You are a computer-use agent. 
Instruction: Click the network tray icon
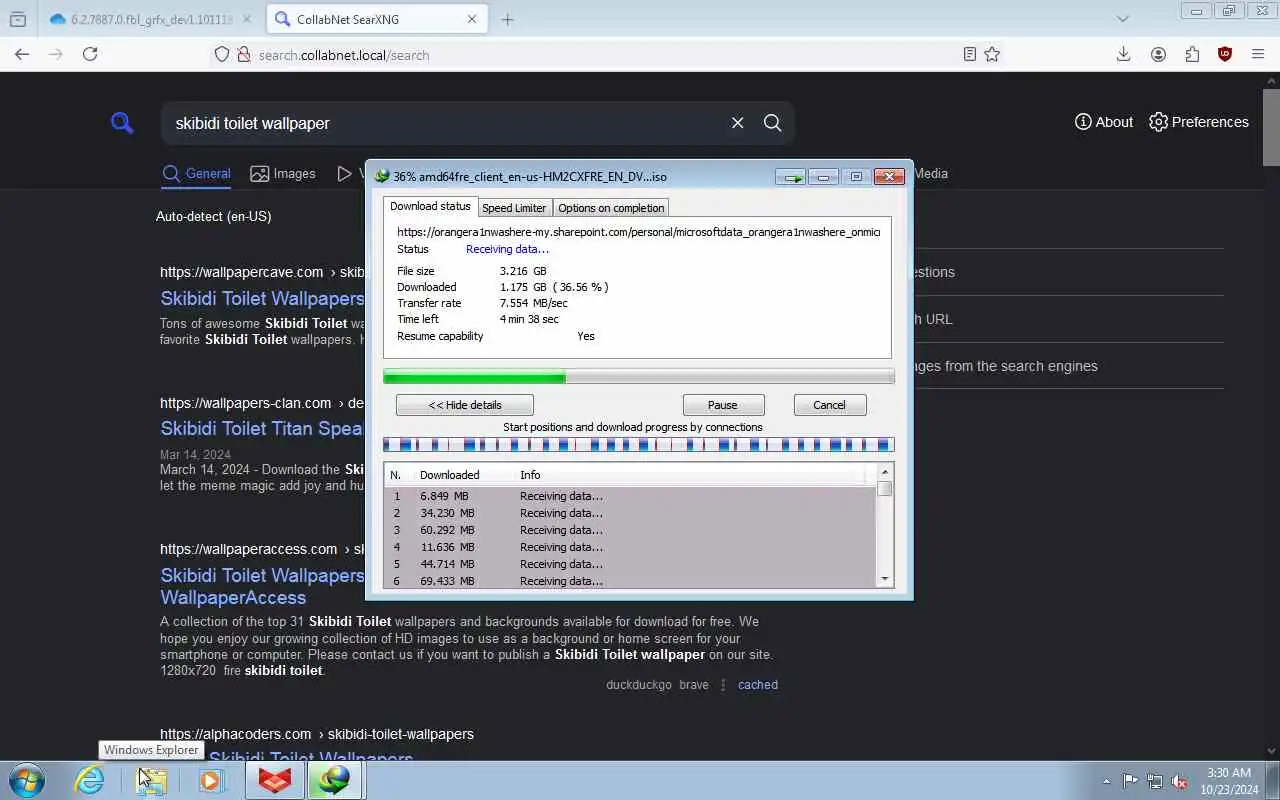click(1155, 781)
